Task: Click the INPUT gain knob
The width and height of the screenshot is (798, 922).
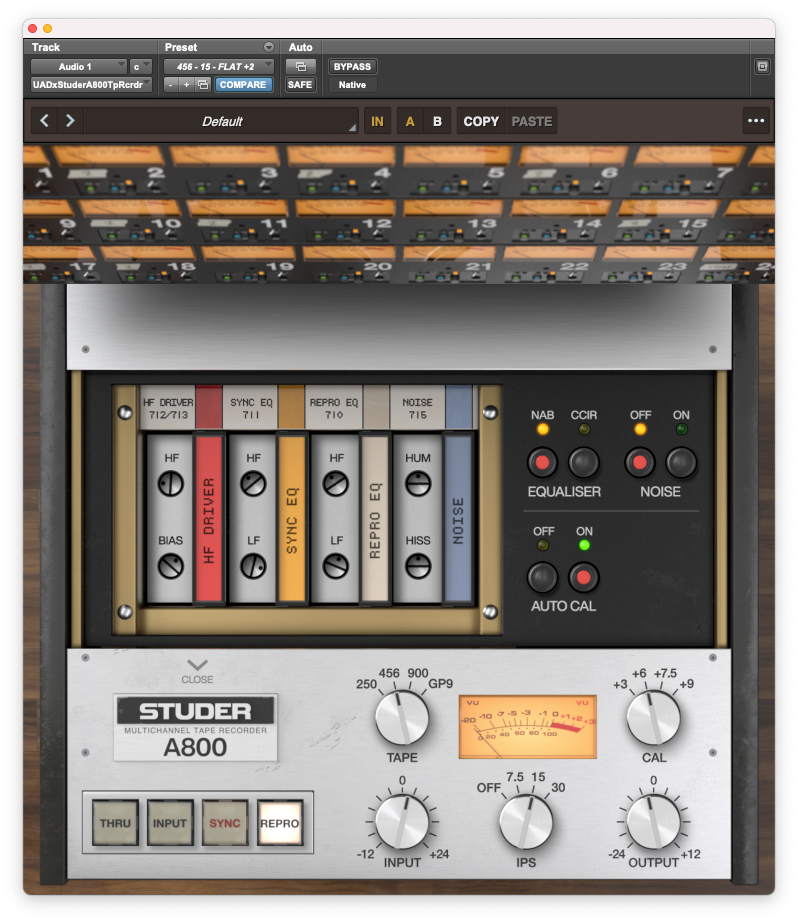Action: point(402,822)
